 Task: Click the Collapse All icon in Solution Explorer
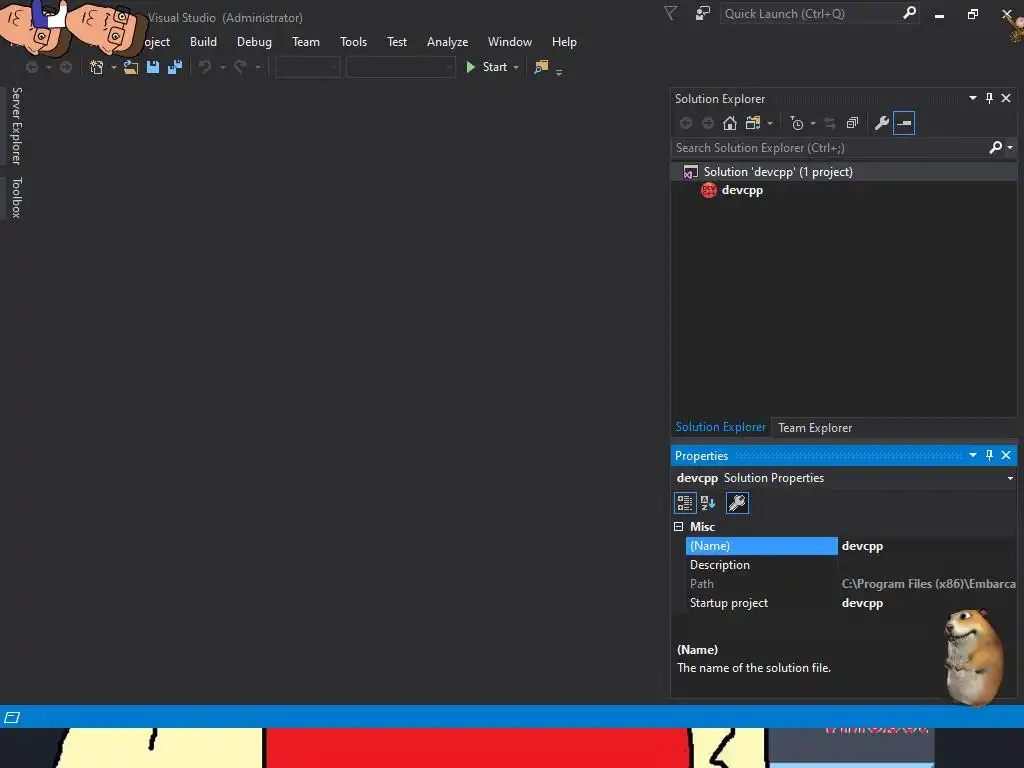tap(852, 123)
